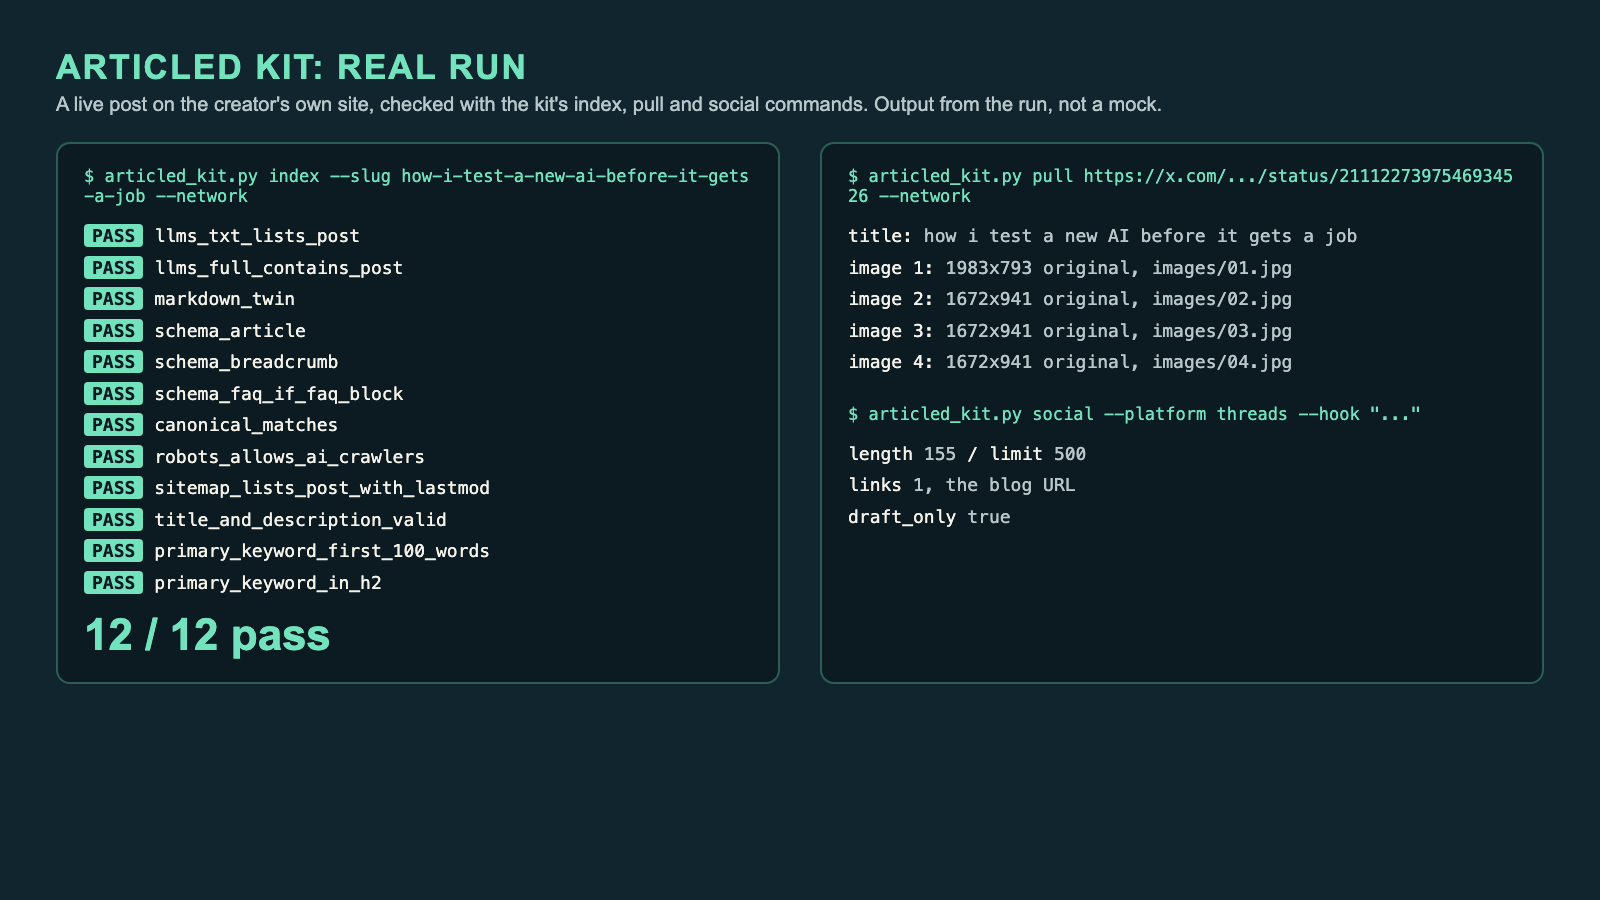Select the markdown_twin check name
Image resolution: width=1600 pixels, height=900 pixels.
(x=224, y=299)
